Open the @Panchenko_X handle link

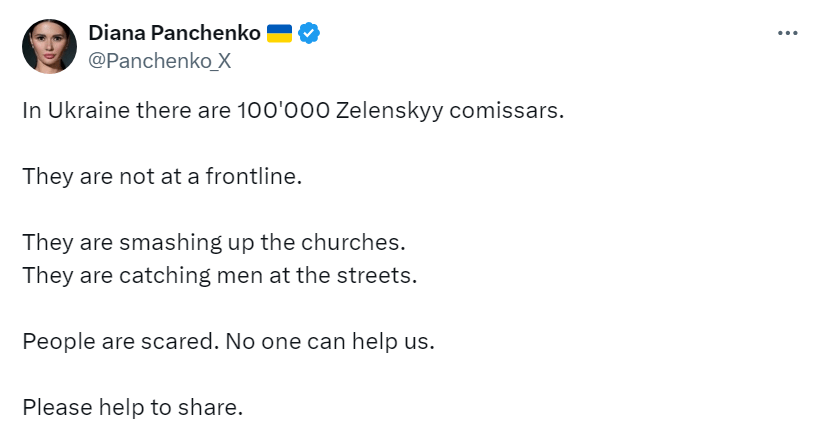160,60
